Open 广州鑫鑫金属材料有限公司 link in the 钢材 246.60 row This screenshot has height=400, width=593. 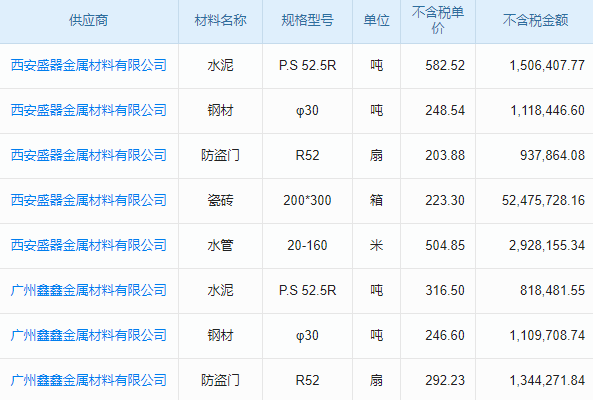click(x=88, y=335)
